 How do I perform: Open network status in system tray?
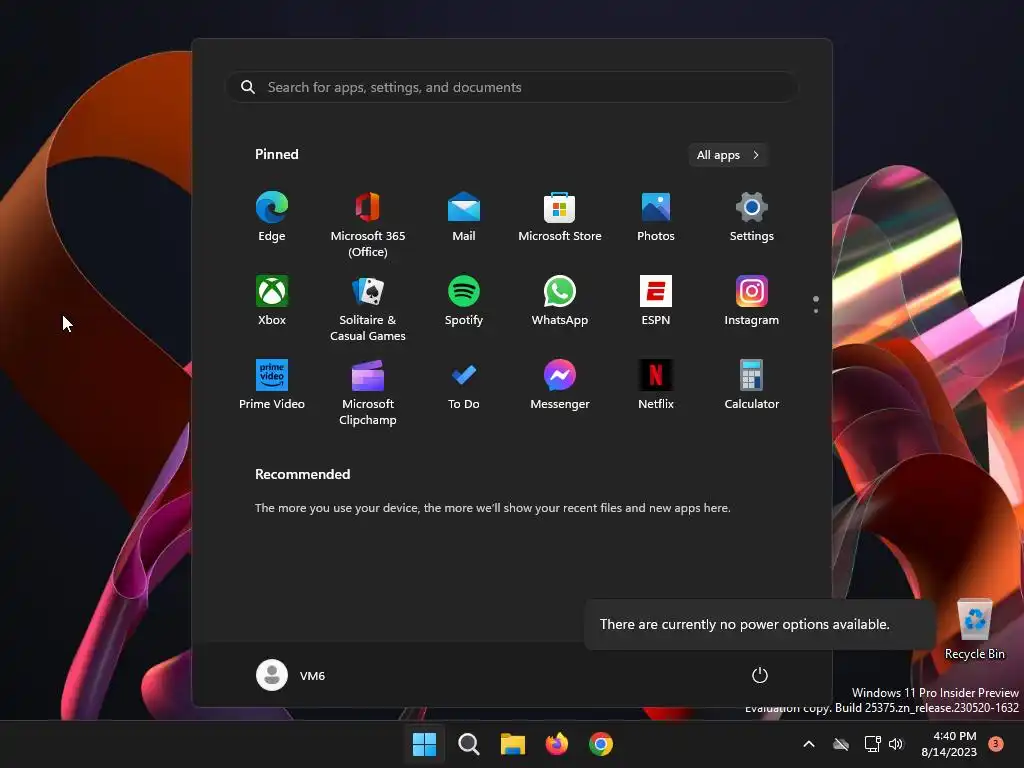click(x=872, y=744)
